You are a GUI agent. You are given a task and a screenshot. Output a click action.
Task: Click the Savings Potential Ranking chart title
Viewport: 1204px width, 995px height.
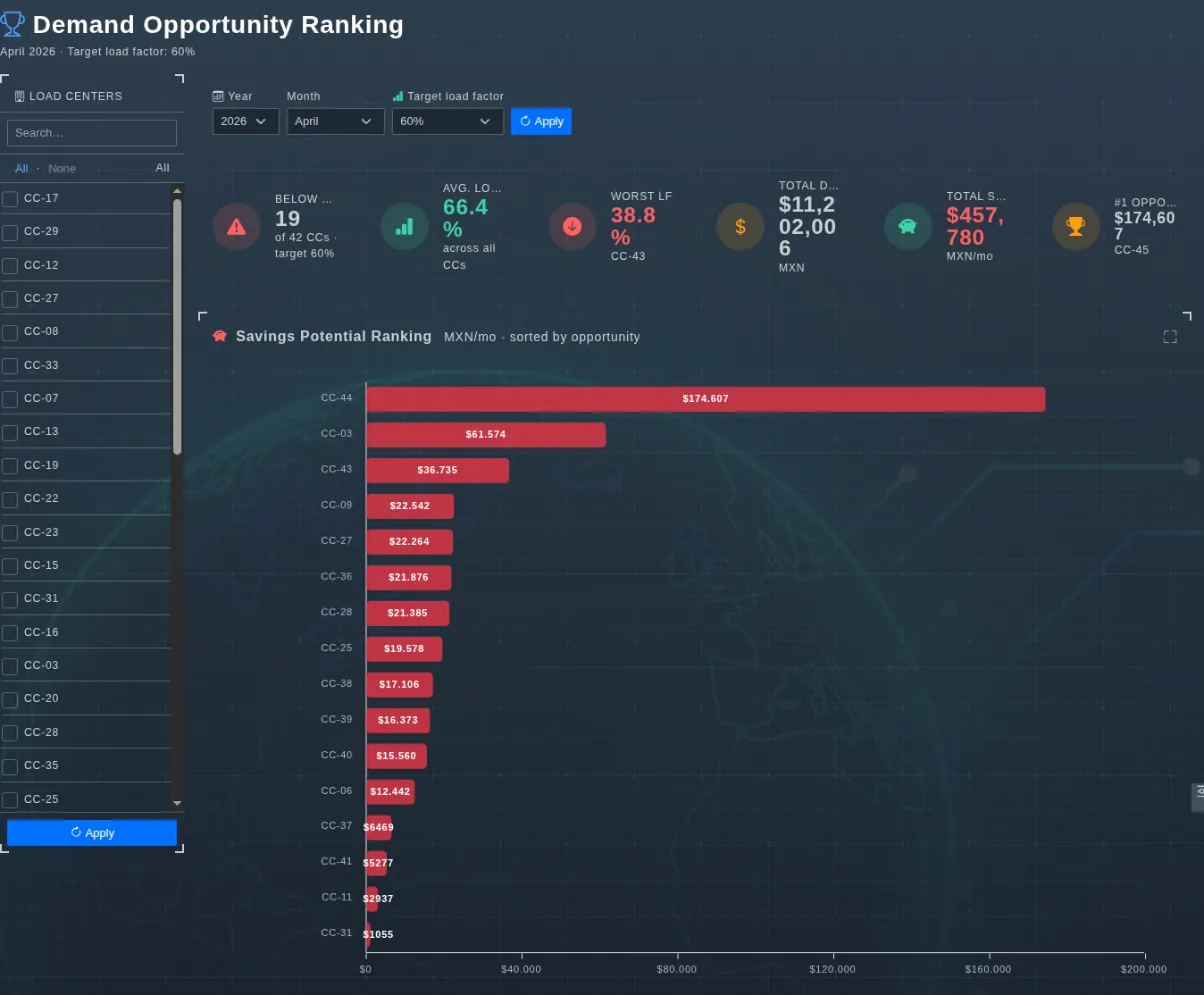click(334, 337)
